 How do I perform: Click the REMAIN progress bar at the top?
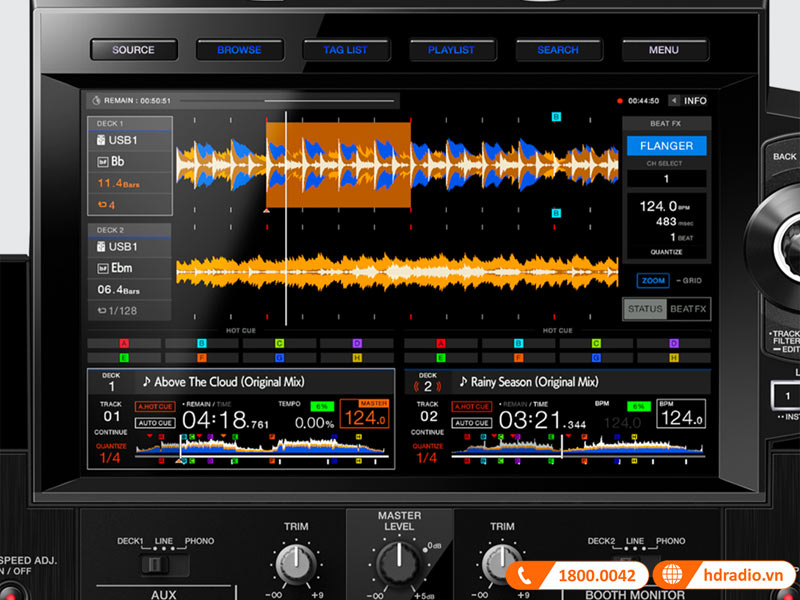point(240,100)
